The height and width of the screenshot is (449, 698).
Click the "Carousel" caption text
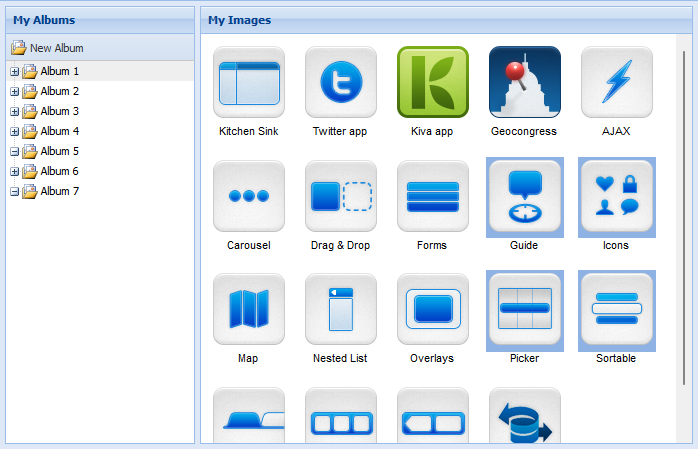pos(248,245)
